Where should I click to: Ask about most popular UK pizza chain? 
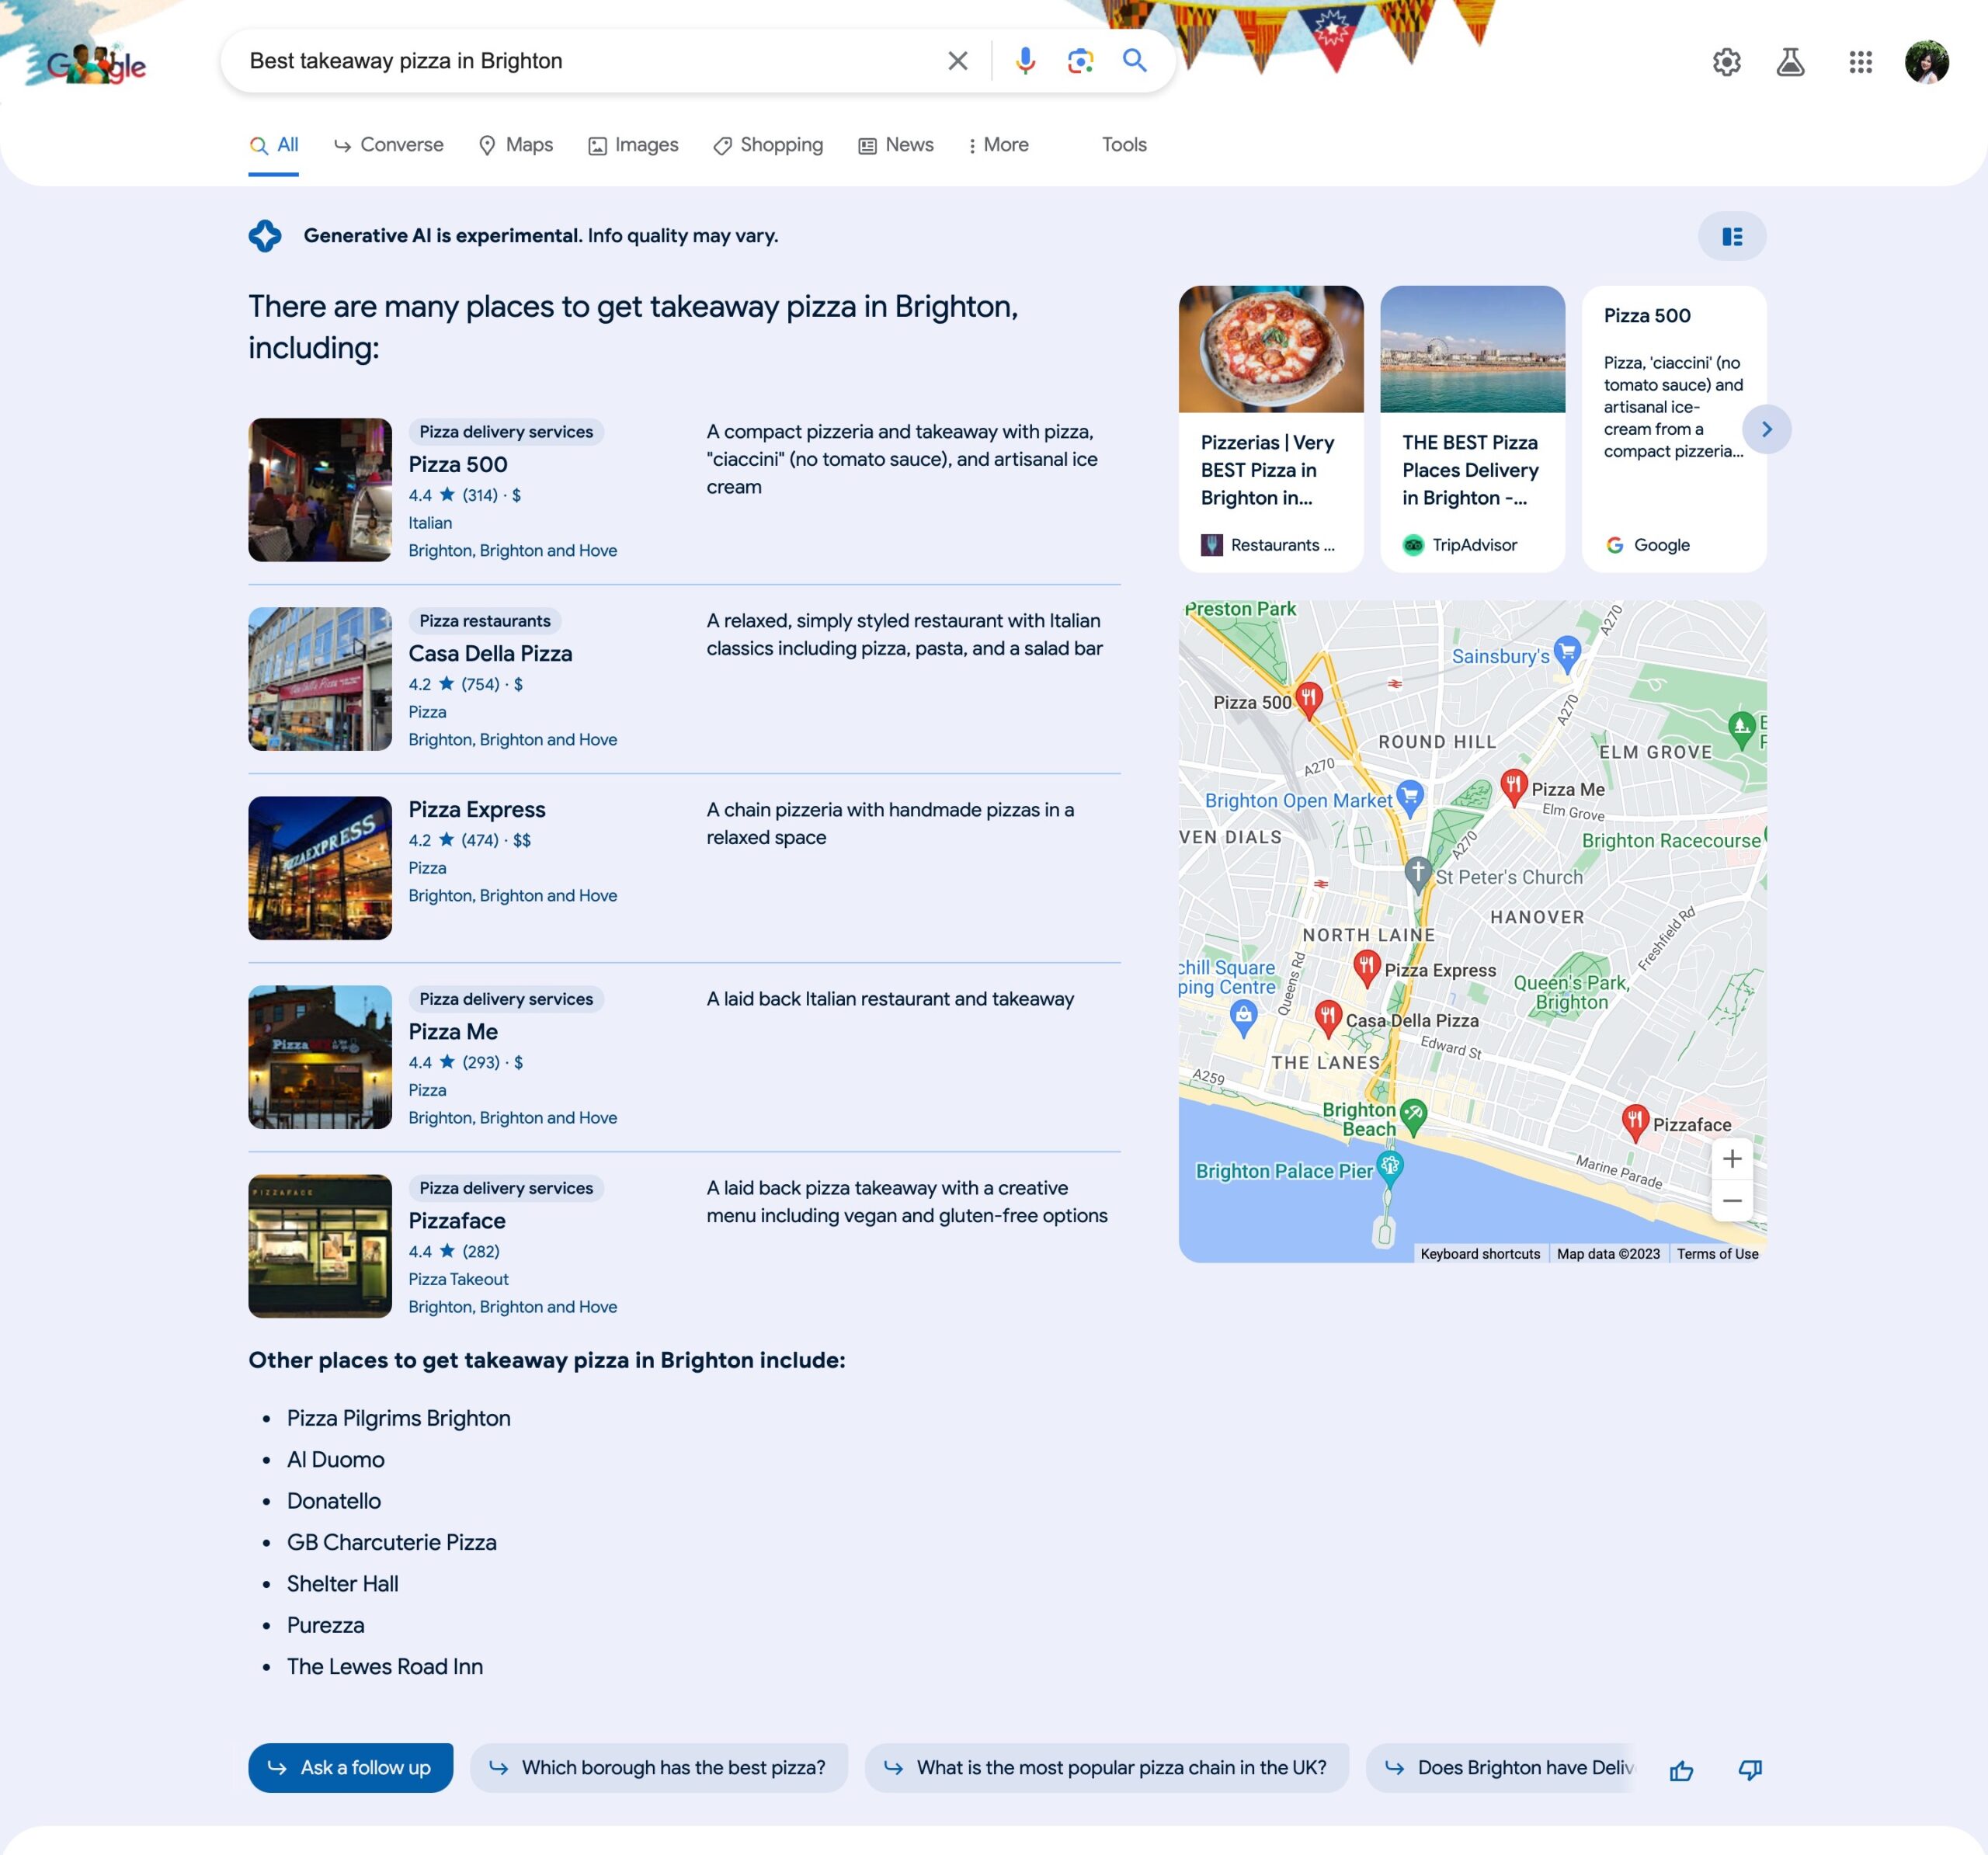[1107, 1768]
